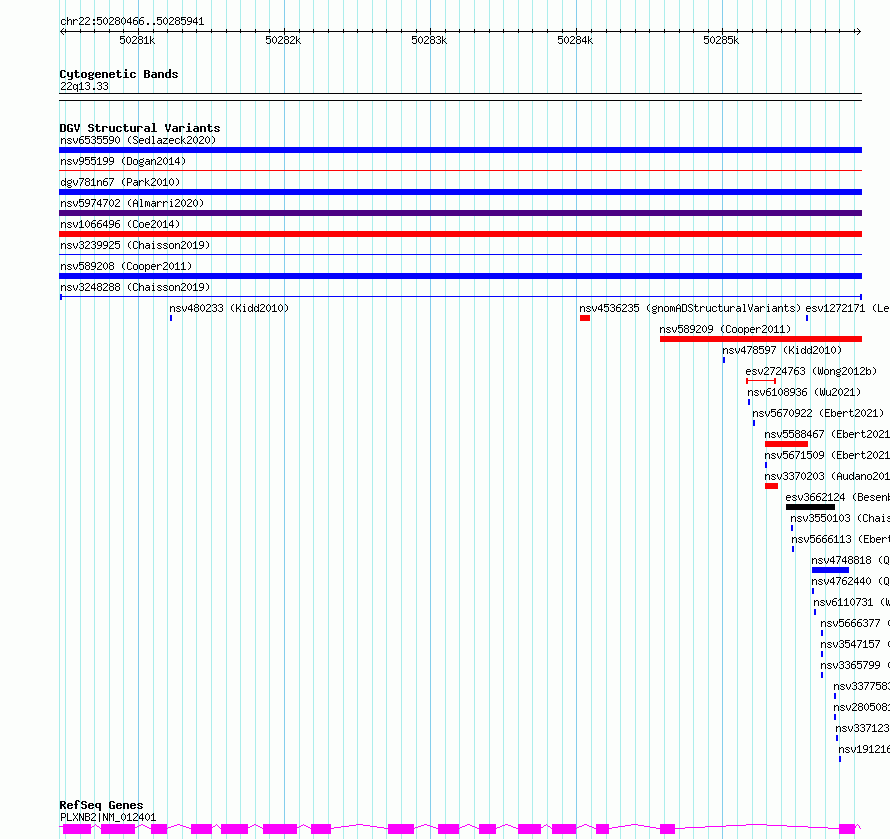Open nsv3547157 variant label

[855, 644]
